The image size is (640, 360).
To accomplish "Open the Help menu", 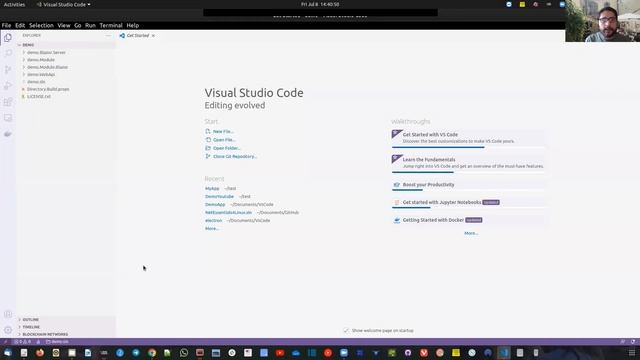I will point(133,25).
